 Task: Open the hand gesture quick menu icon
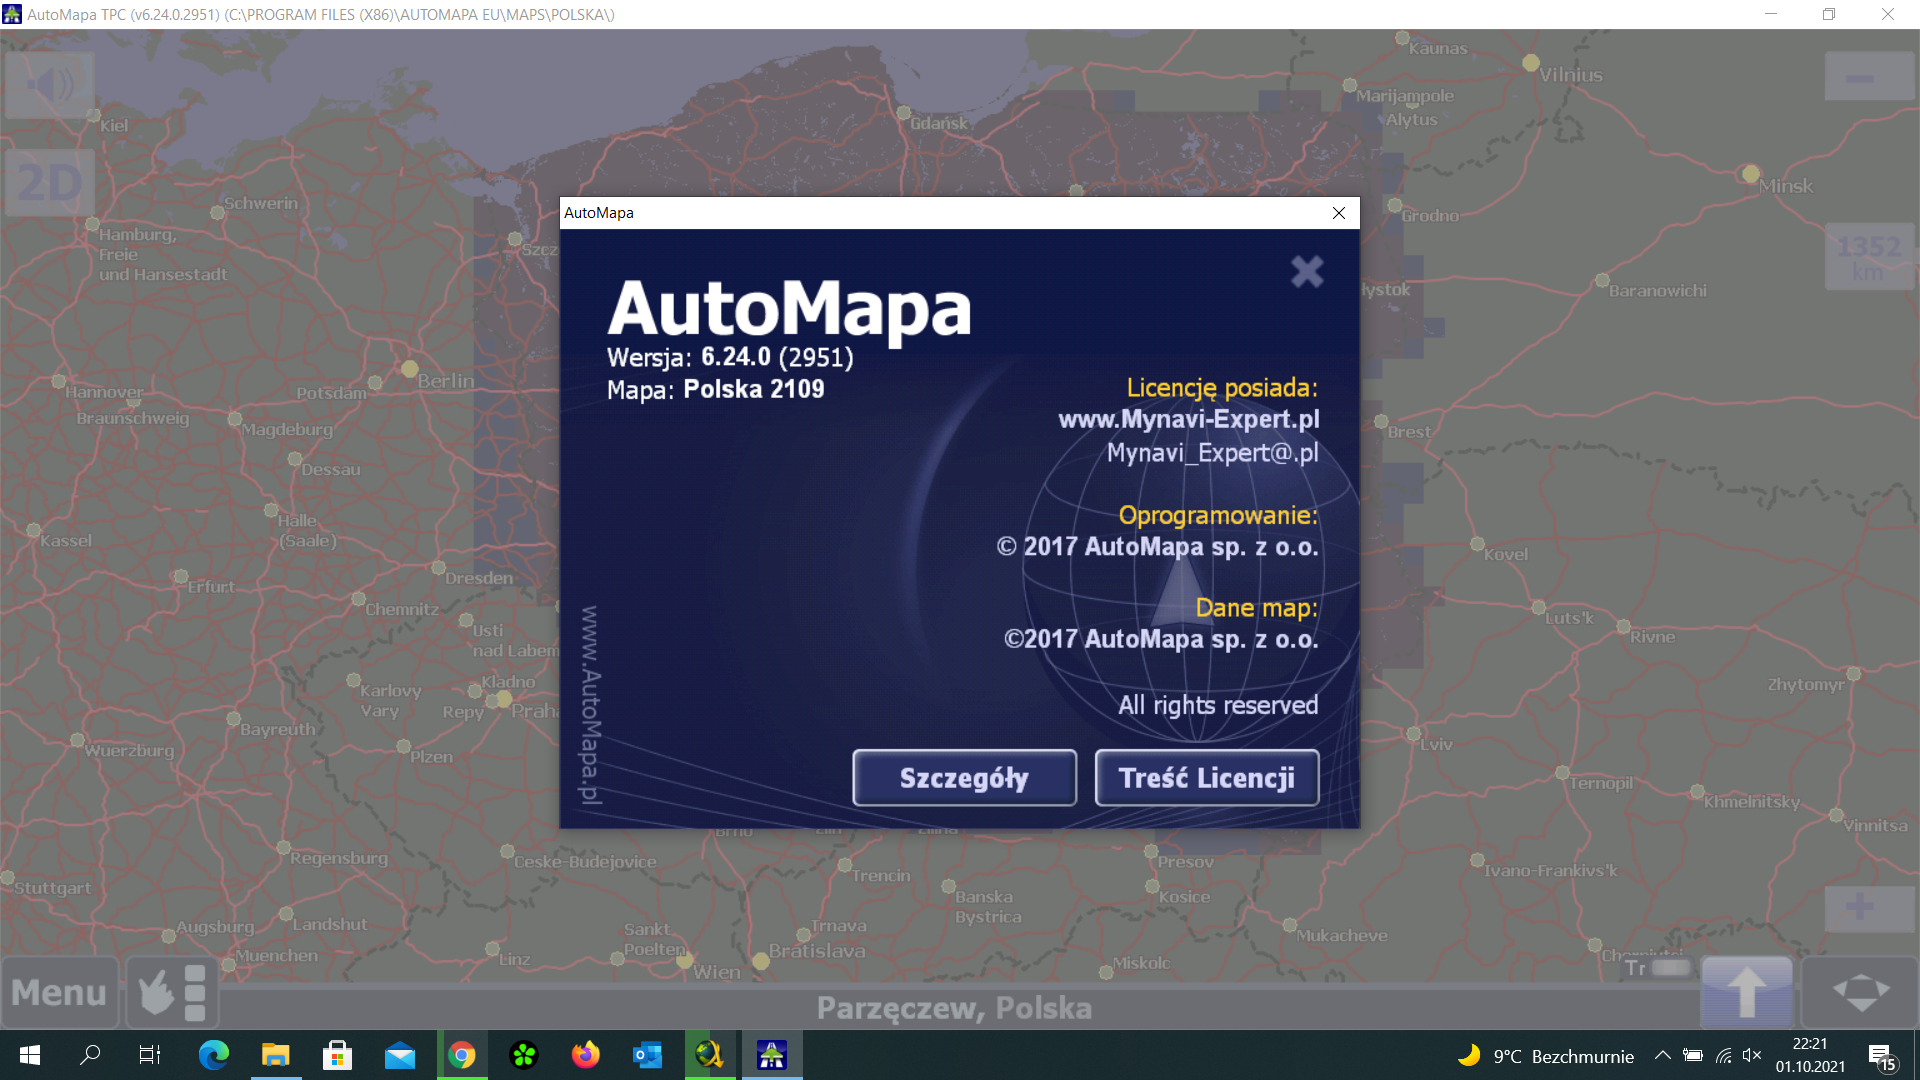tap(173, 993)
